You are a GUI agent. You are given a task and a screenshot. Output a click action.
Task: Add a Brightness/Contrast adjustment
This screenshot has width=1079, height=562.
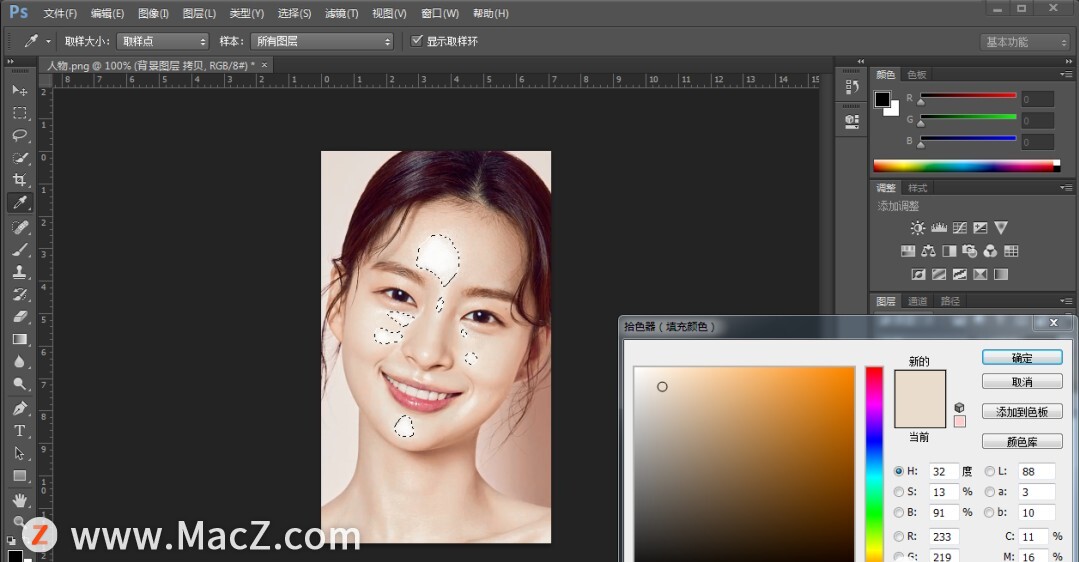918,228
